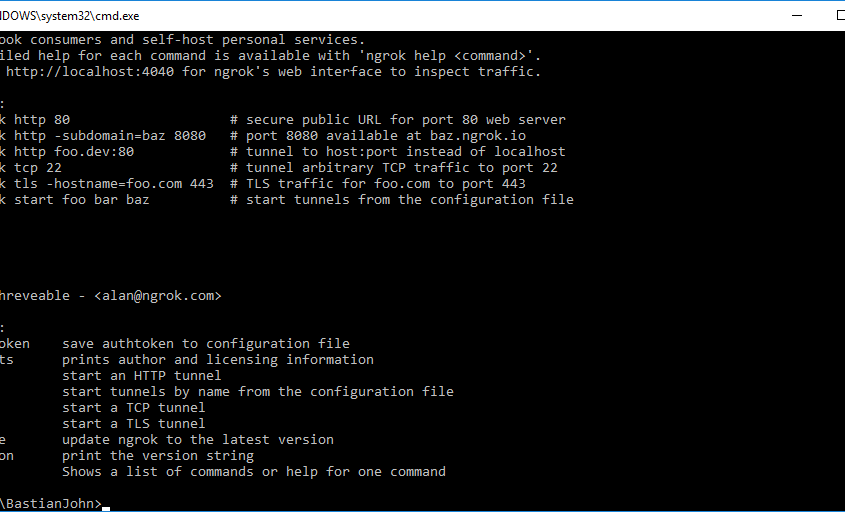Click the 'print the version string' line
This screenshot has height=512, width=845.
158,455
